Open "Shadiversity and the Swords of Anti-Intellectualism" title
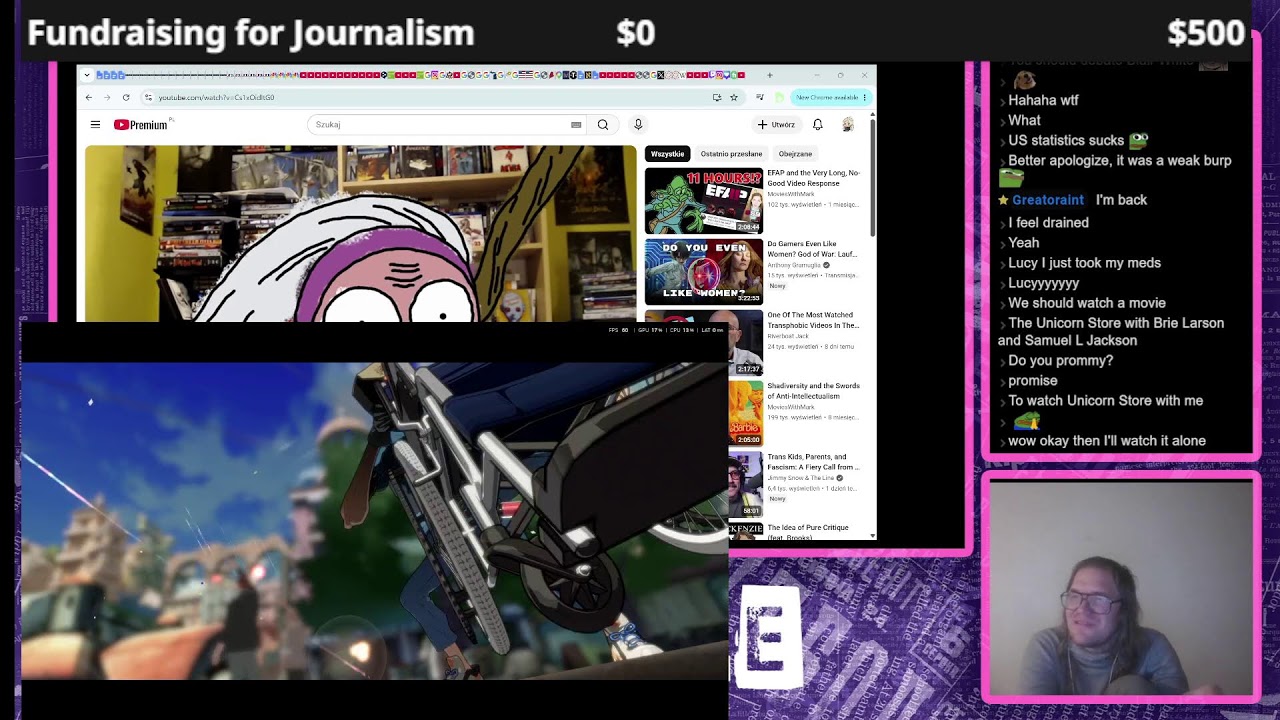 click(813, 391)
